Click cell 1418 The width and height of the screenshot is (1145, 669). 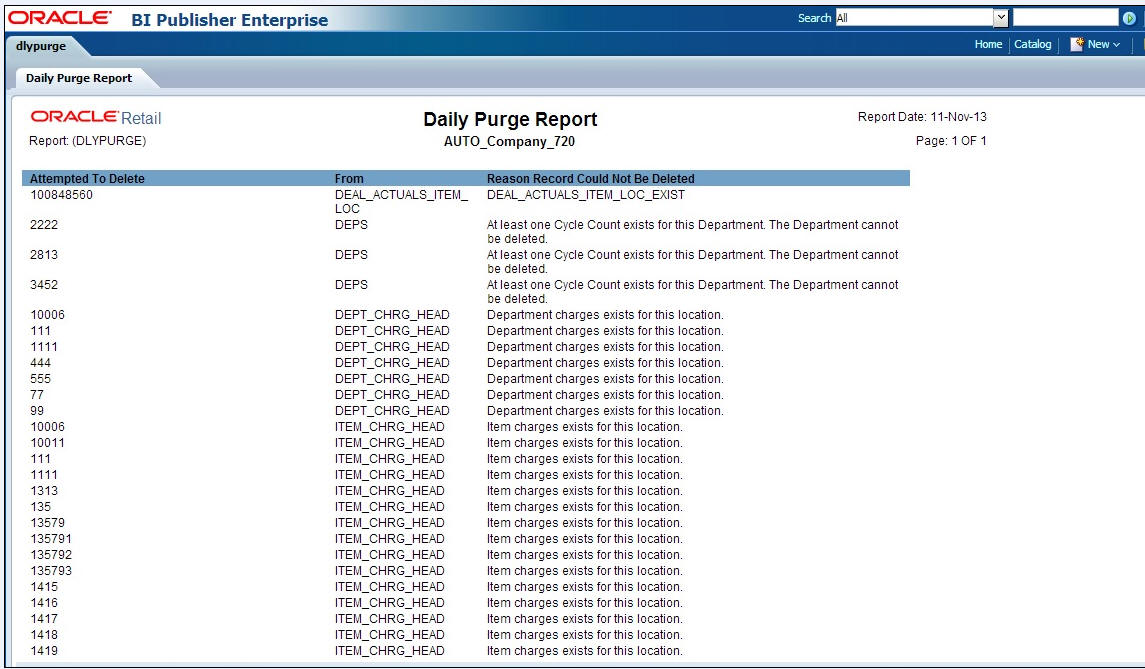tap(44, 635)
